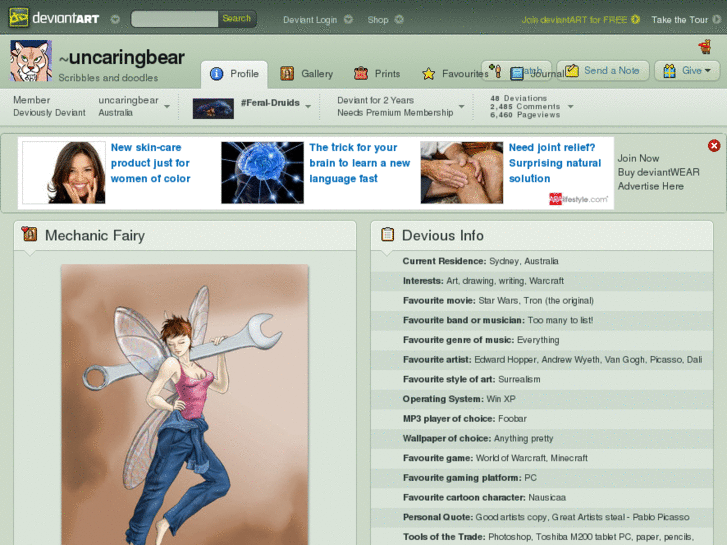Open the learn a new language ad link
The image size is (727, 545).
tap(359, 163)
